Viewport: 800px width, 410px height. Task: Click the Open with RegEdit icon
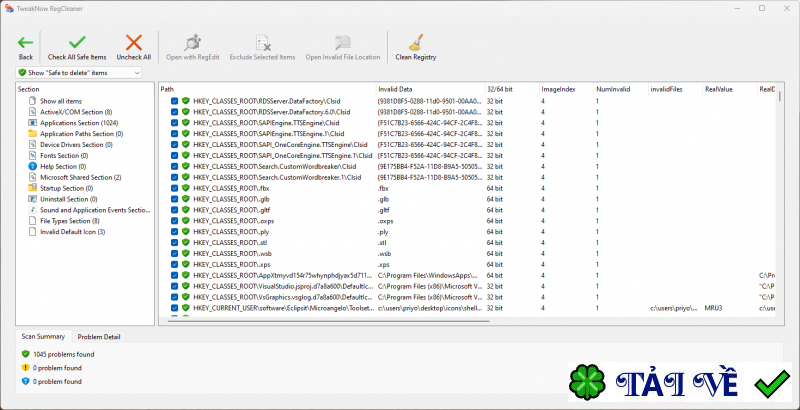(192, 42)
